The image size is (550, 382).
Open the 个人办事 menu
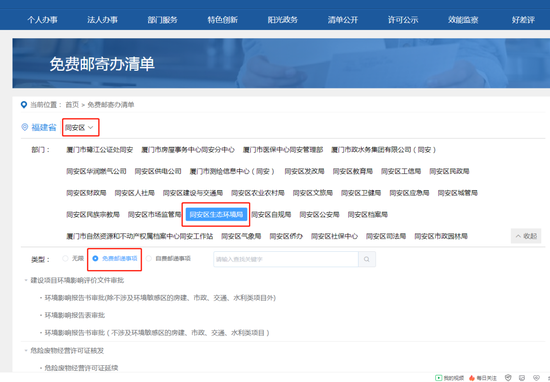[x=42, y=20]
